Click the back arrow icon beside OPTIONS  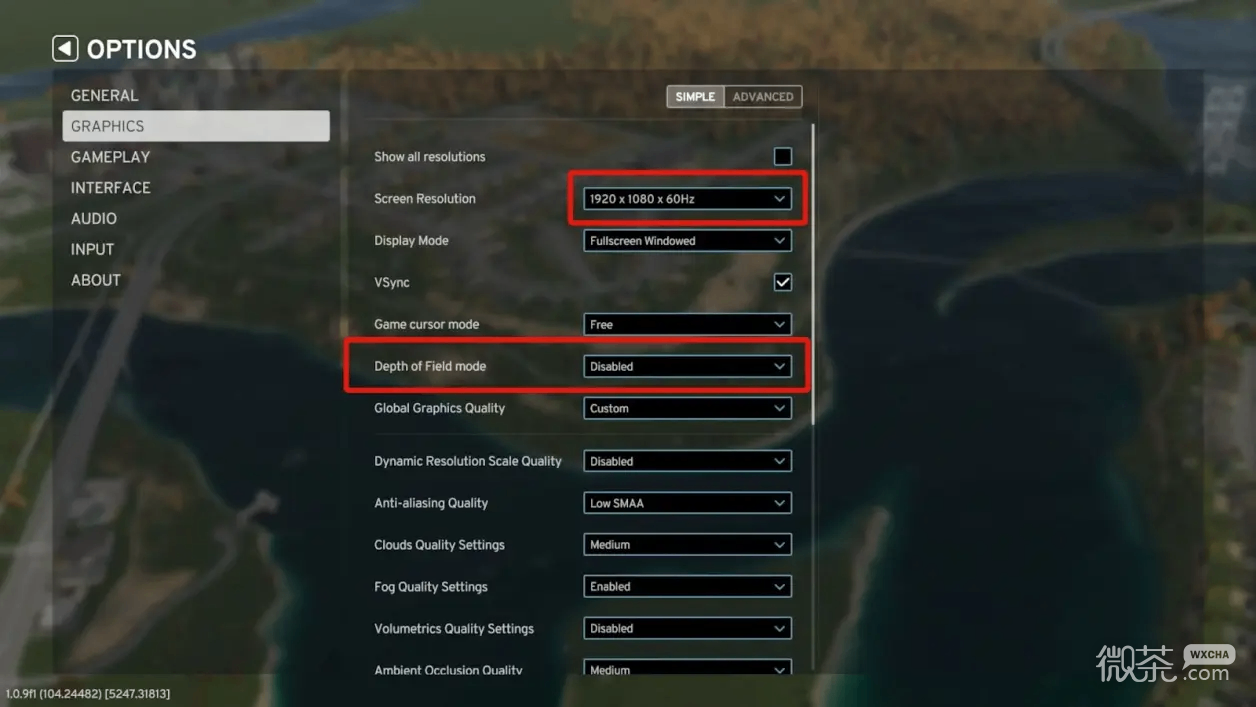(65, 48)
